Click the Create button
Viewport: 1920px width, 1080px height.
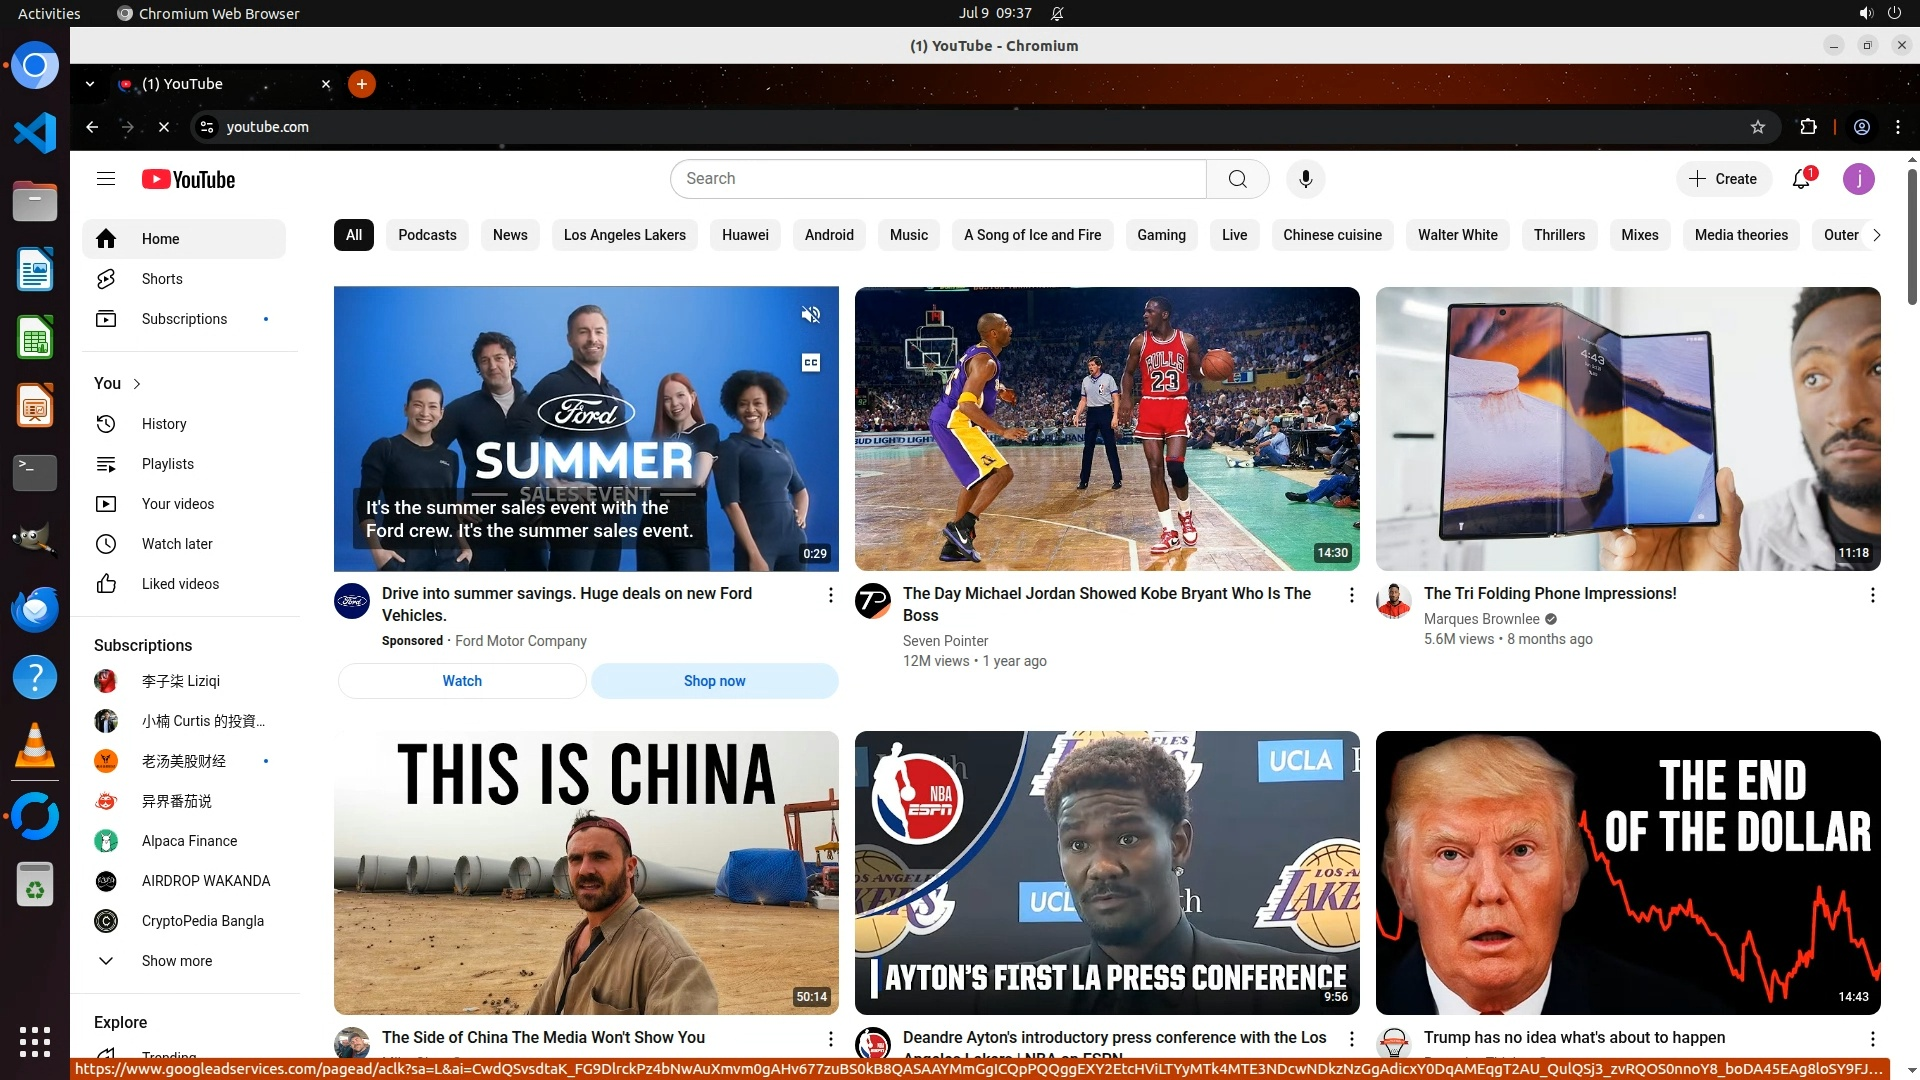(1723, 179)
